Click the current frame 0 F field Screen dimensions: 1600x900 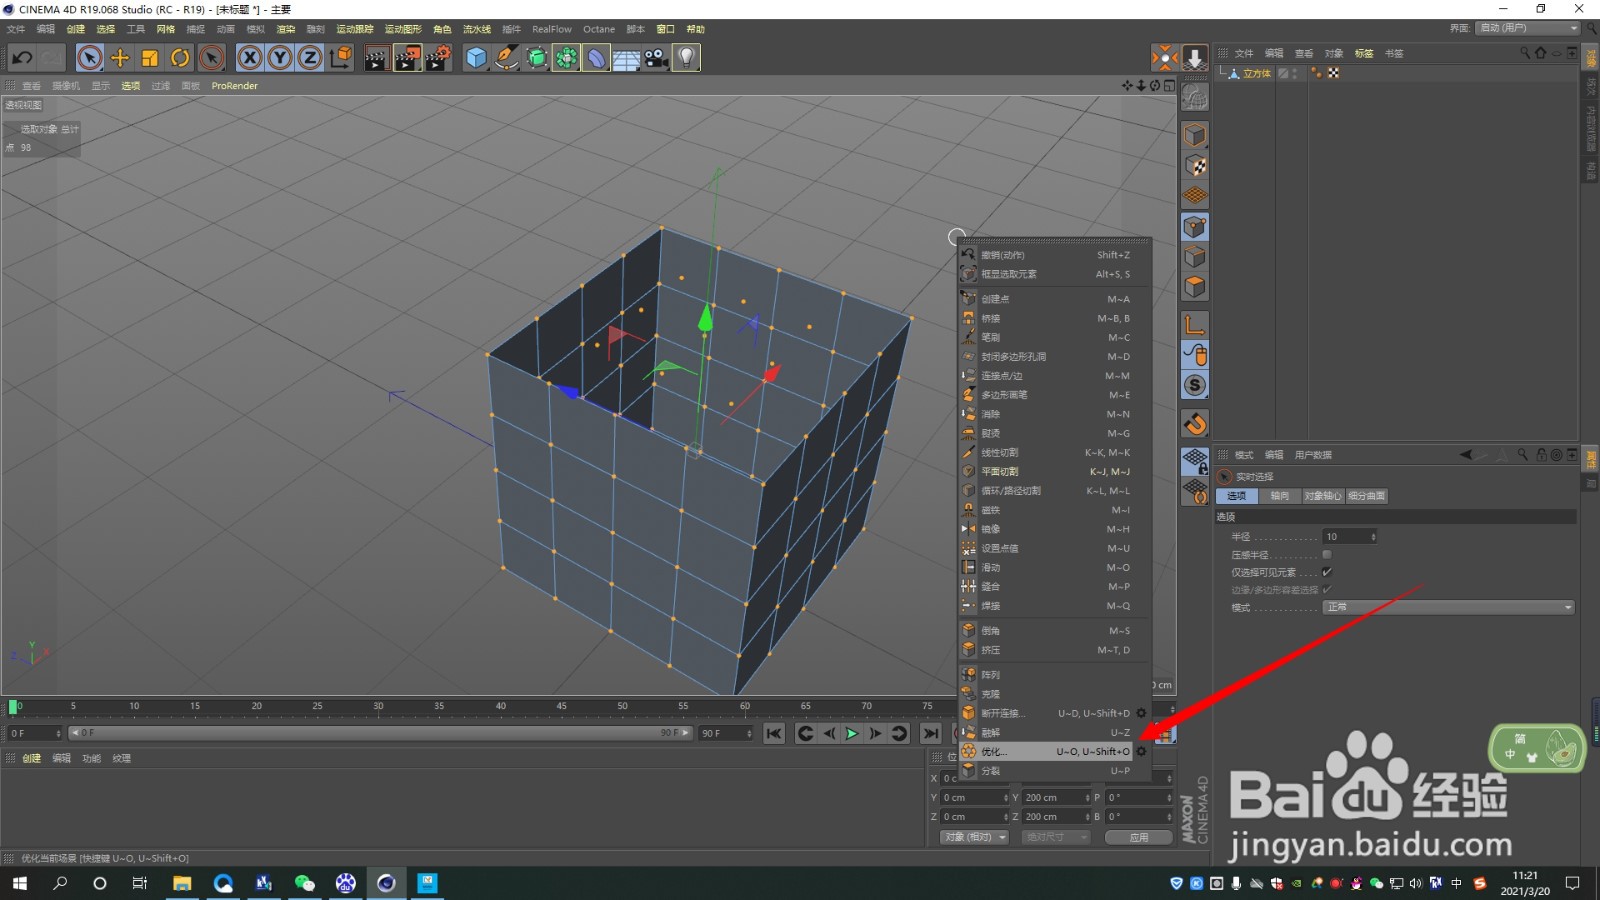click(34, 733)
